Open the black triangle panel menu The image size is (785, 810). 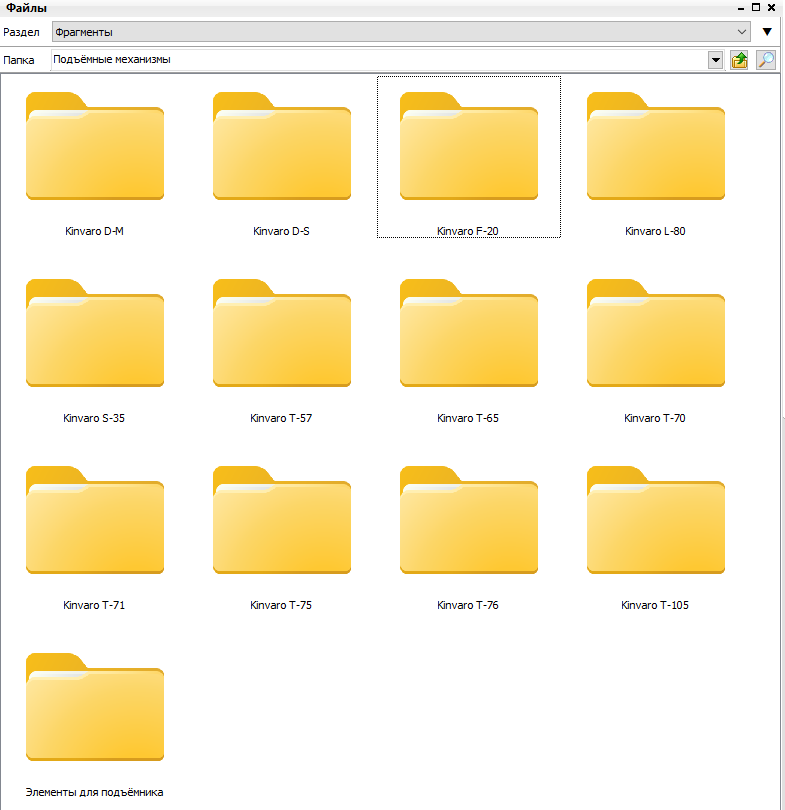coord(767,32)
